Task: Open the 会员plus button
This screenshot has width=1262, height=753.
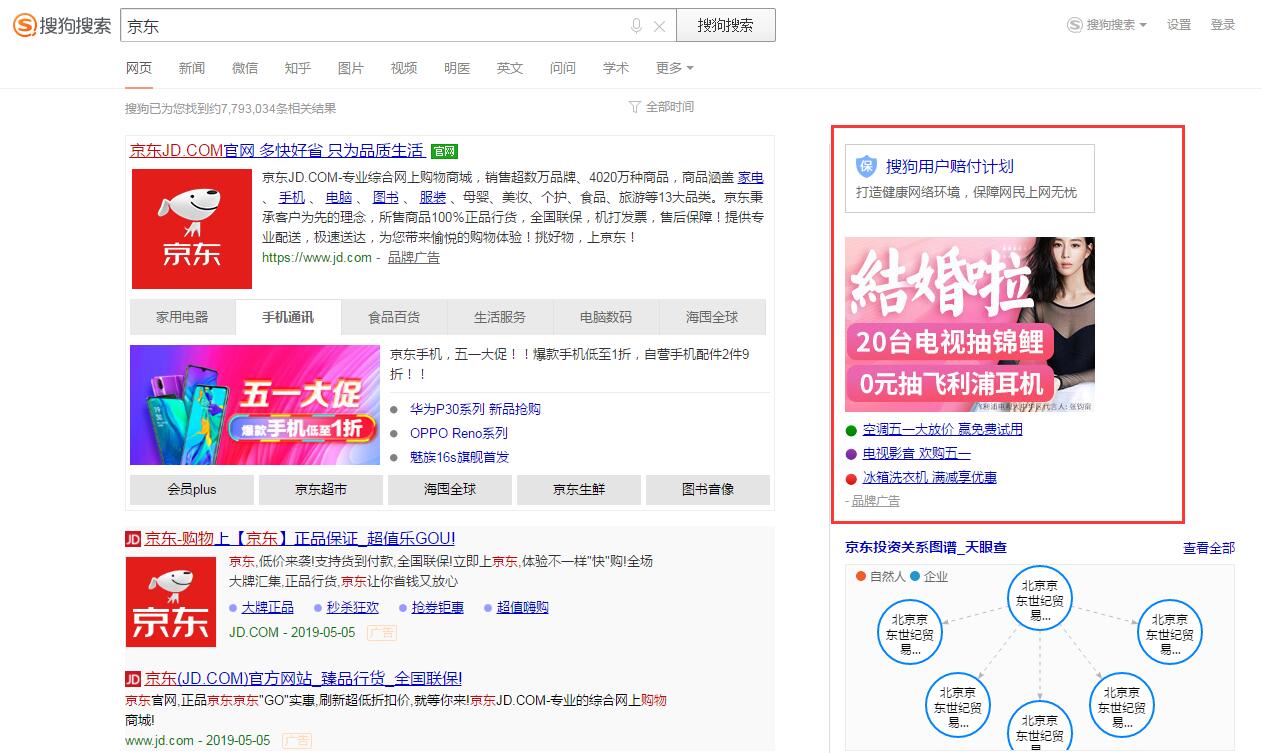Action: pos(190,490)
